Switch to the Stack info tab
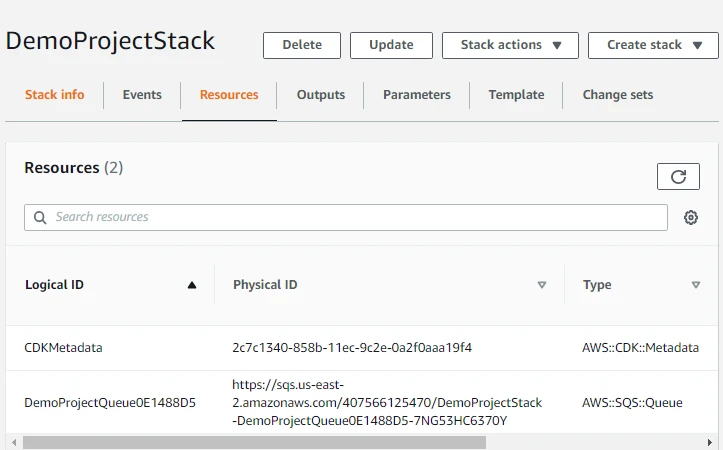 point(55,95)
